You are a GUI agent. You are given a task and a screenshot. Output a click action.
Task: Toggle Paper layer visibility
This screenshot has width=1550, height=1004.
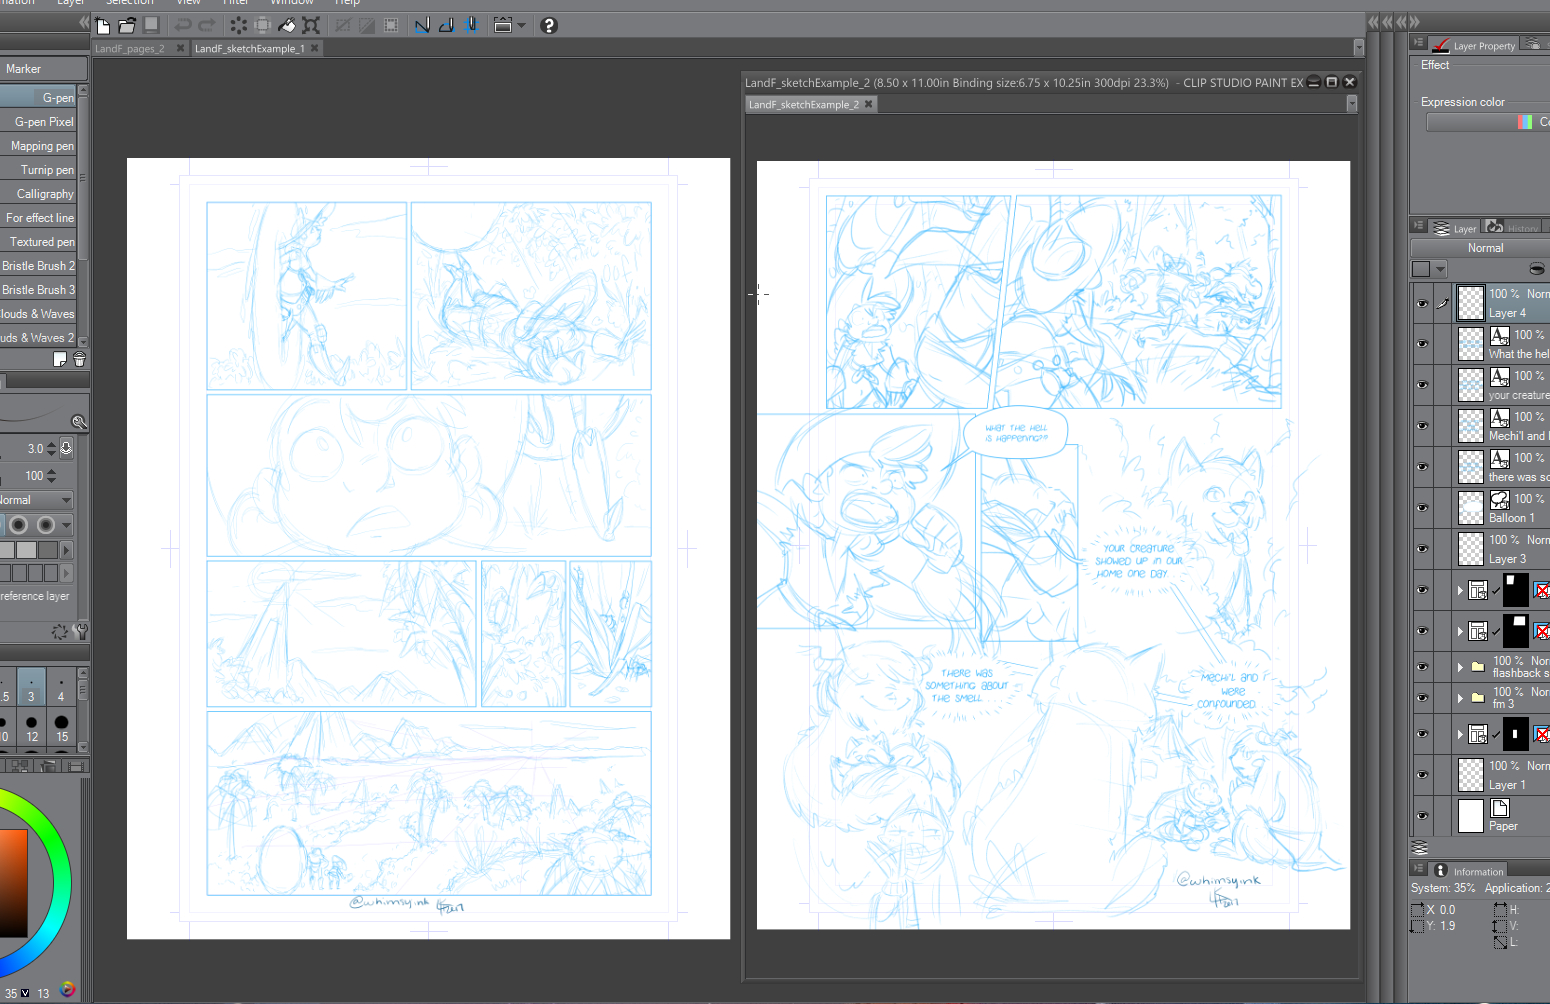point(1422,815)
